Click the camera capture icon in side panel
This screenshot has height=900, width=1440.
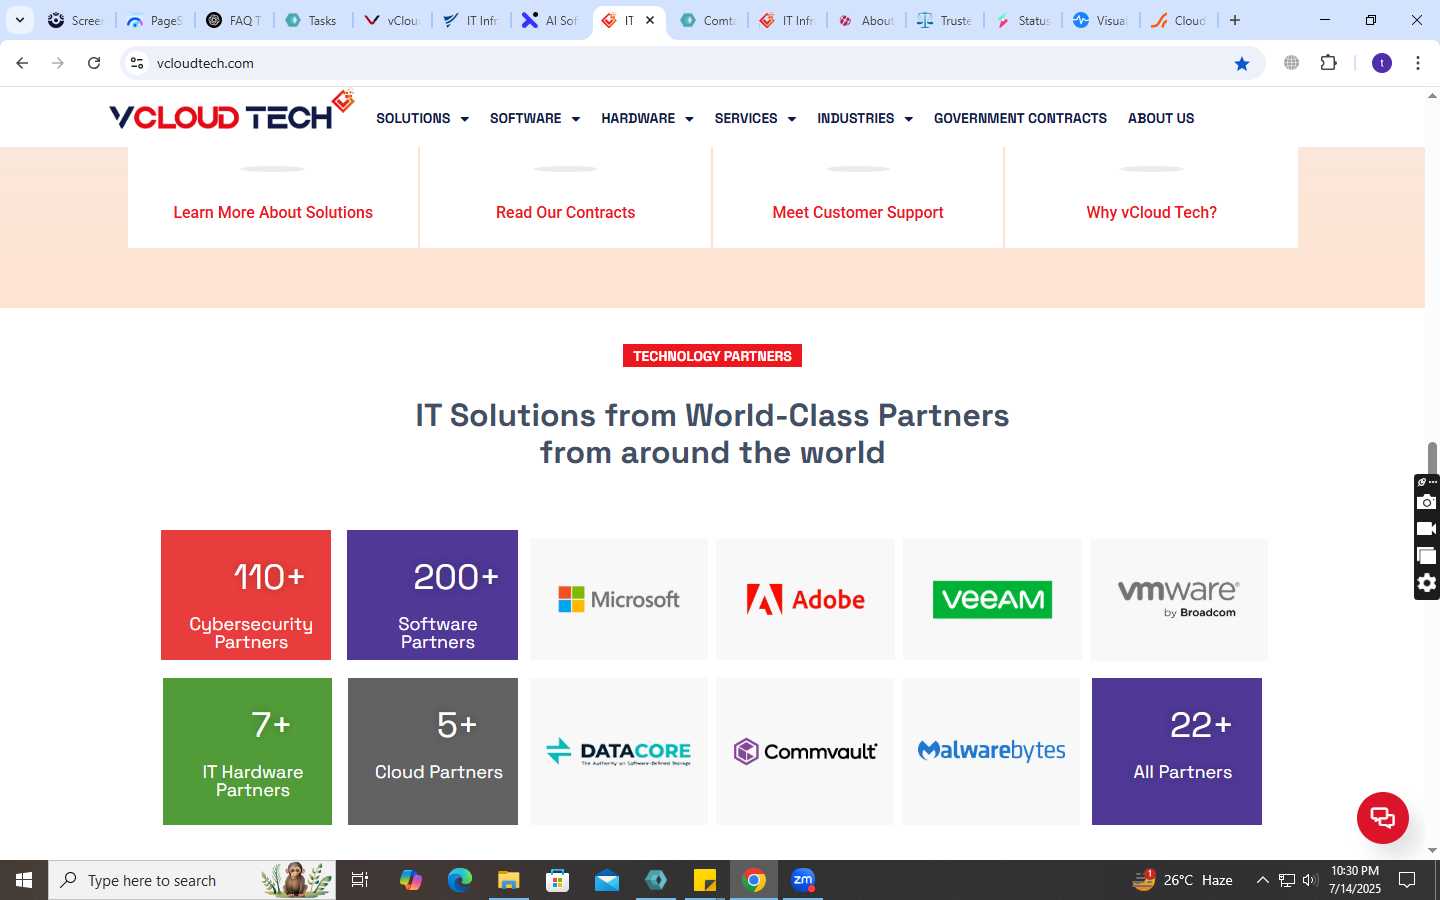[x=1427, y=502]
